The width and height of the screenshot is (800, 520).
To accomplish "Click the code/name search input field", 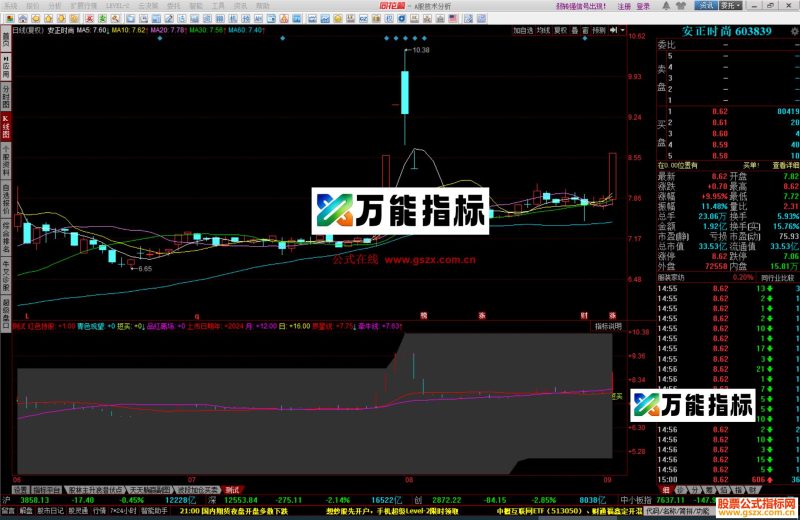I will click(x=678, y=510).
